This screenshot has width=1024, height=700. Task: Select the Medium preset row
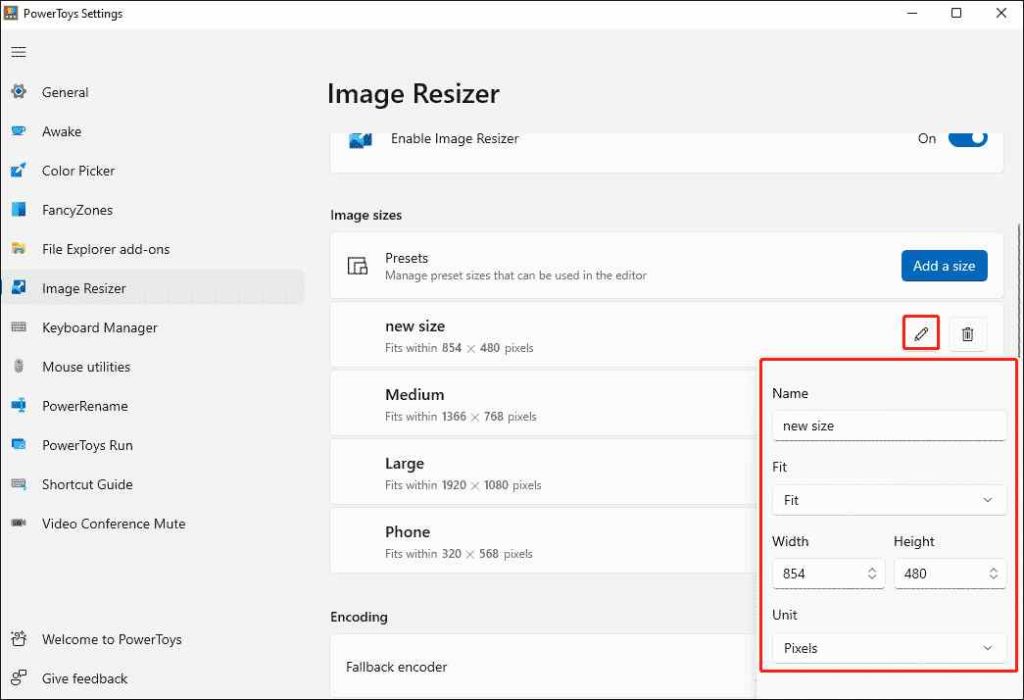click(544, 404)
